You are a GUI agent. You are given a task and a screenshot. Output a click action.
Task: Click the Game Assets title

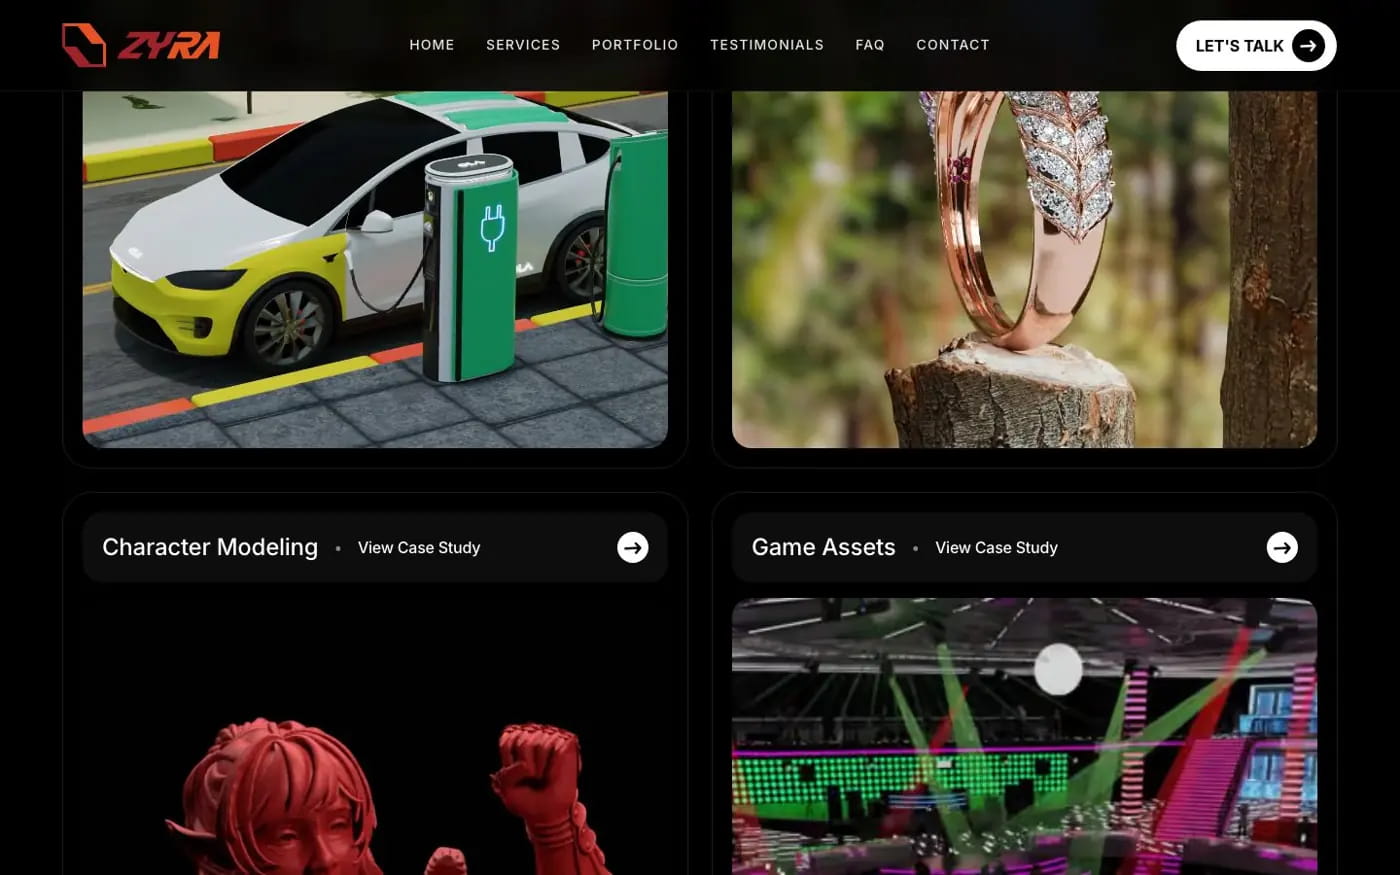click(823, 547)
